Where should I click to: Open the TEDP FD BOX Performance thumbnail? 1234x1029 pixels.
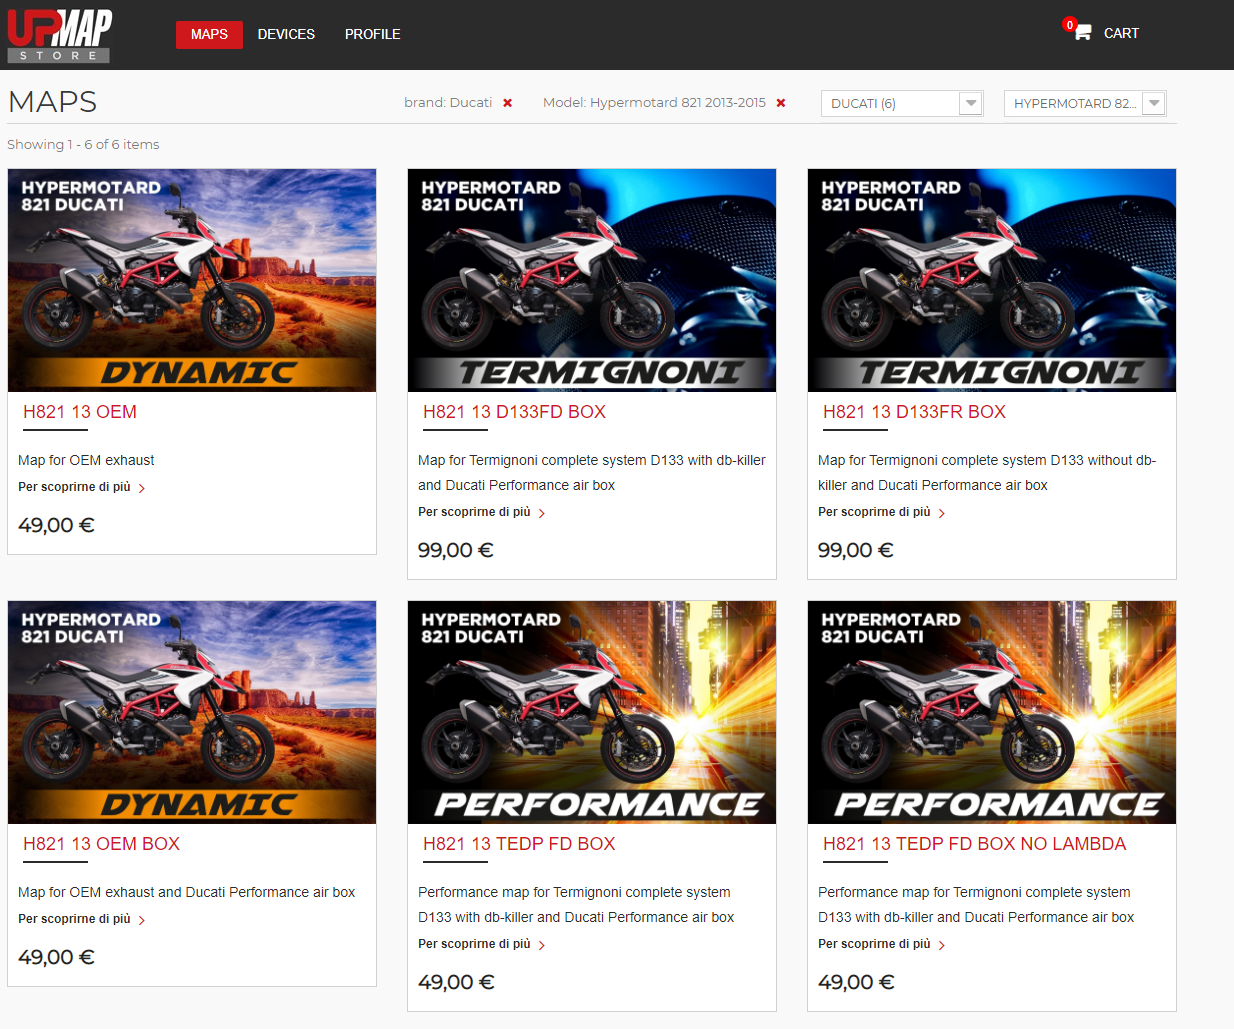(x=592, y=712)
